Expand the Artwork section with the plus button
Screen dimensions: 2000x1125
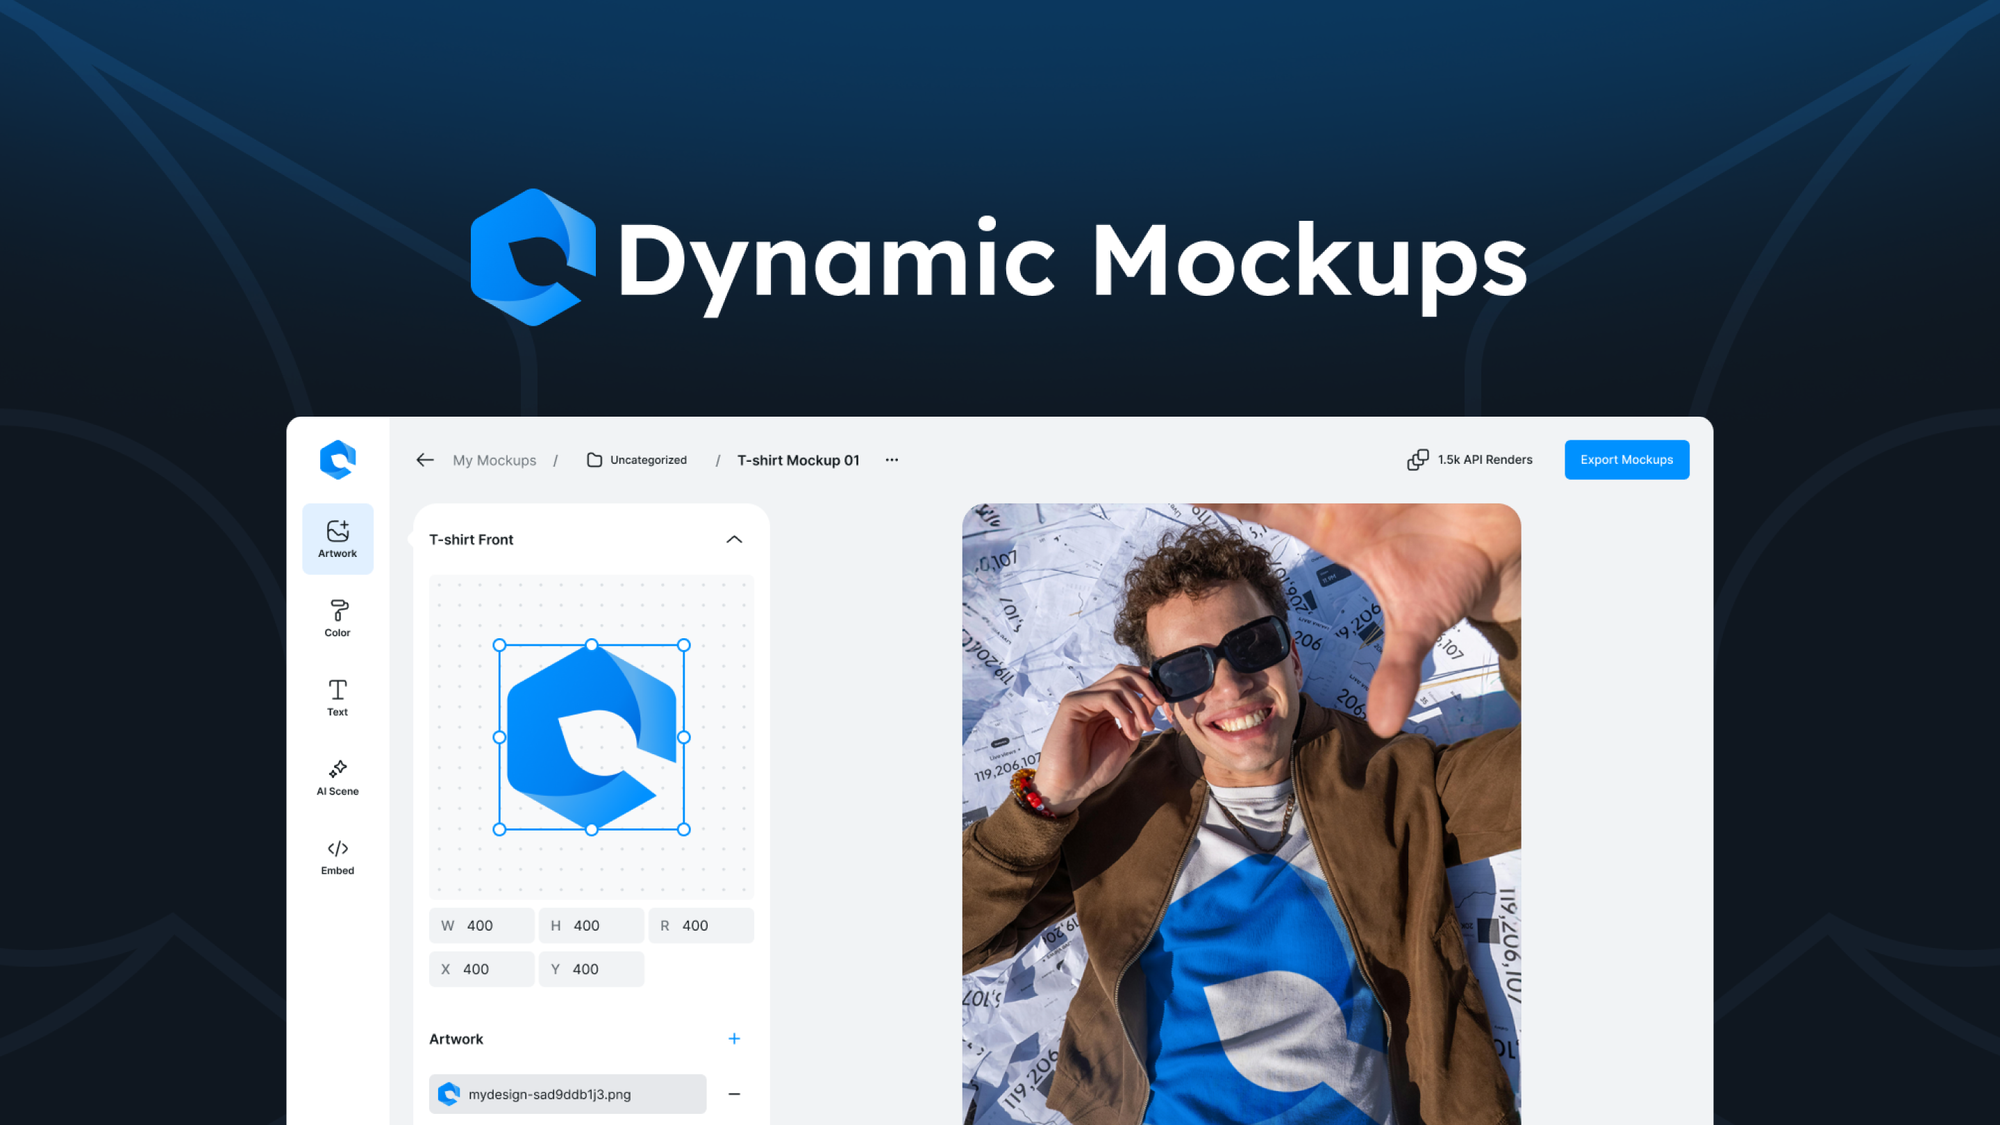(x=734, y=1038)
